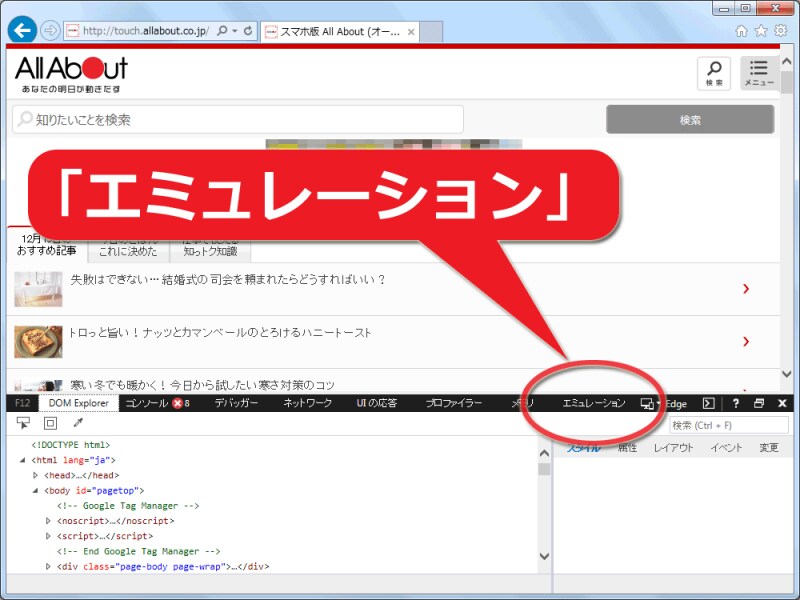Click the DOM Explorer scrollbar down arrow

[544, 556]
